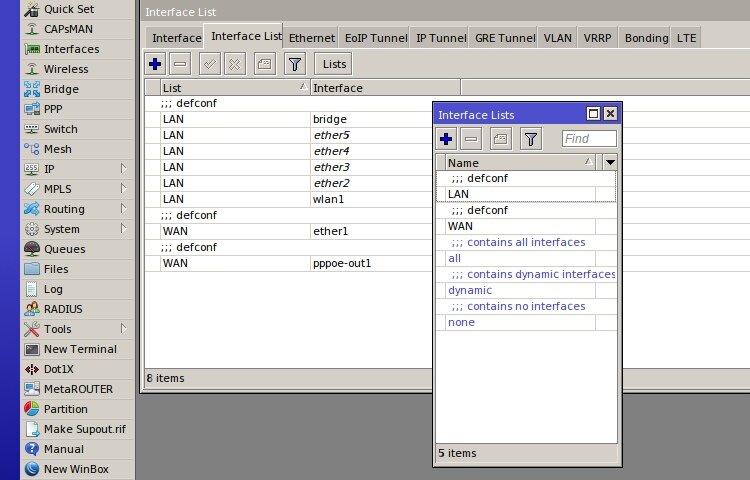
Task: Expand Tools submenu
Action: 123,328
